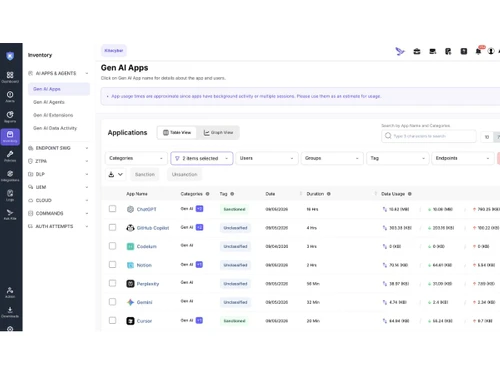Click the info icon beside Data Usage header

coord(410,194)
